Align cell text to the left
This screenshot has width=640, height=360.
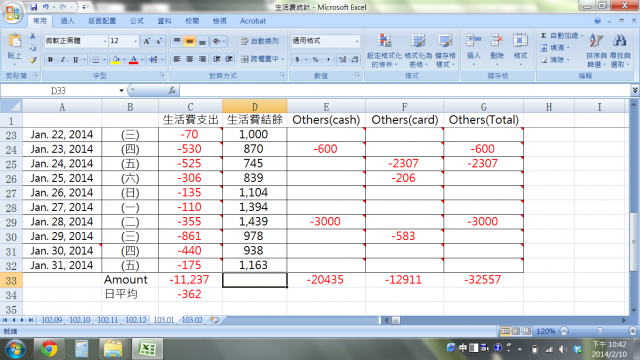click(x=177, y=59)
